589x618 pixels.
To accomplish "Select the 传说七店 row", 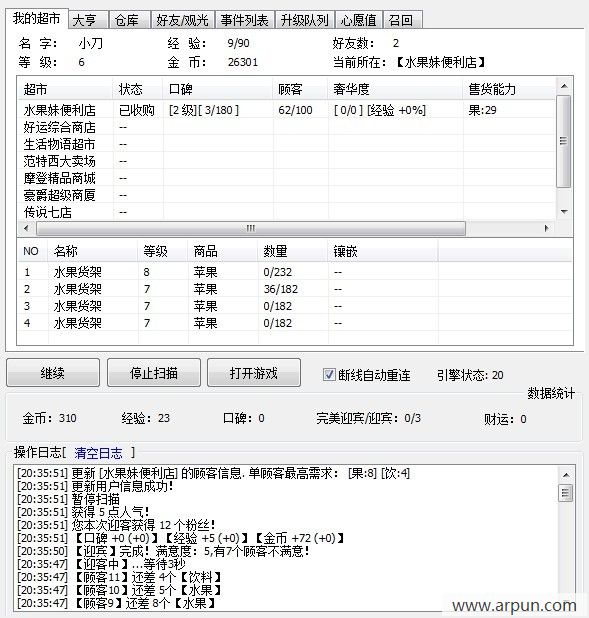I will tap(287, 212).
